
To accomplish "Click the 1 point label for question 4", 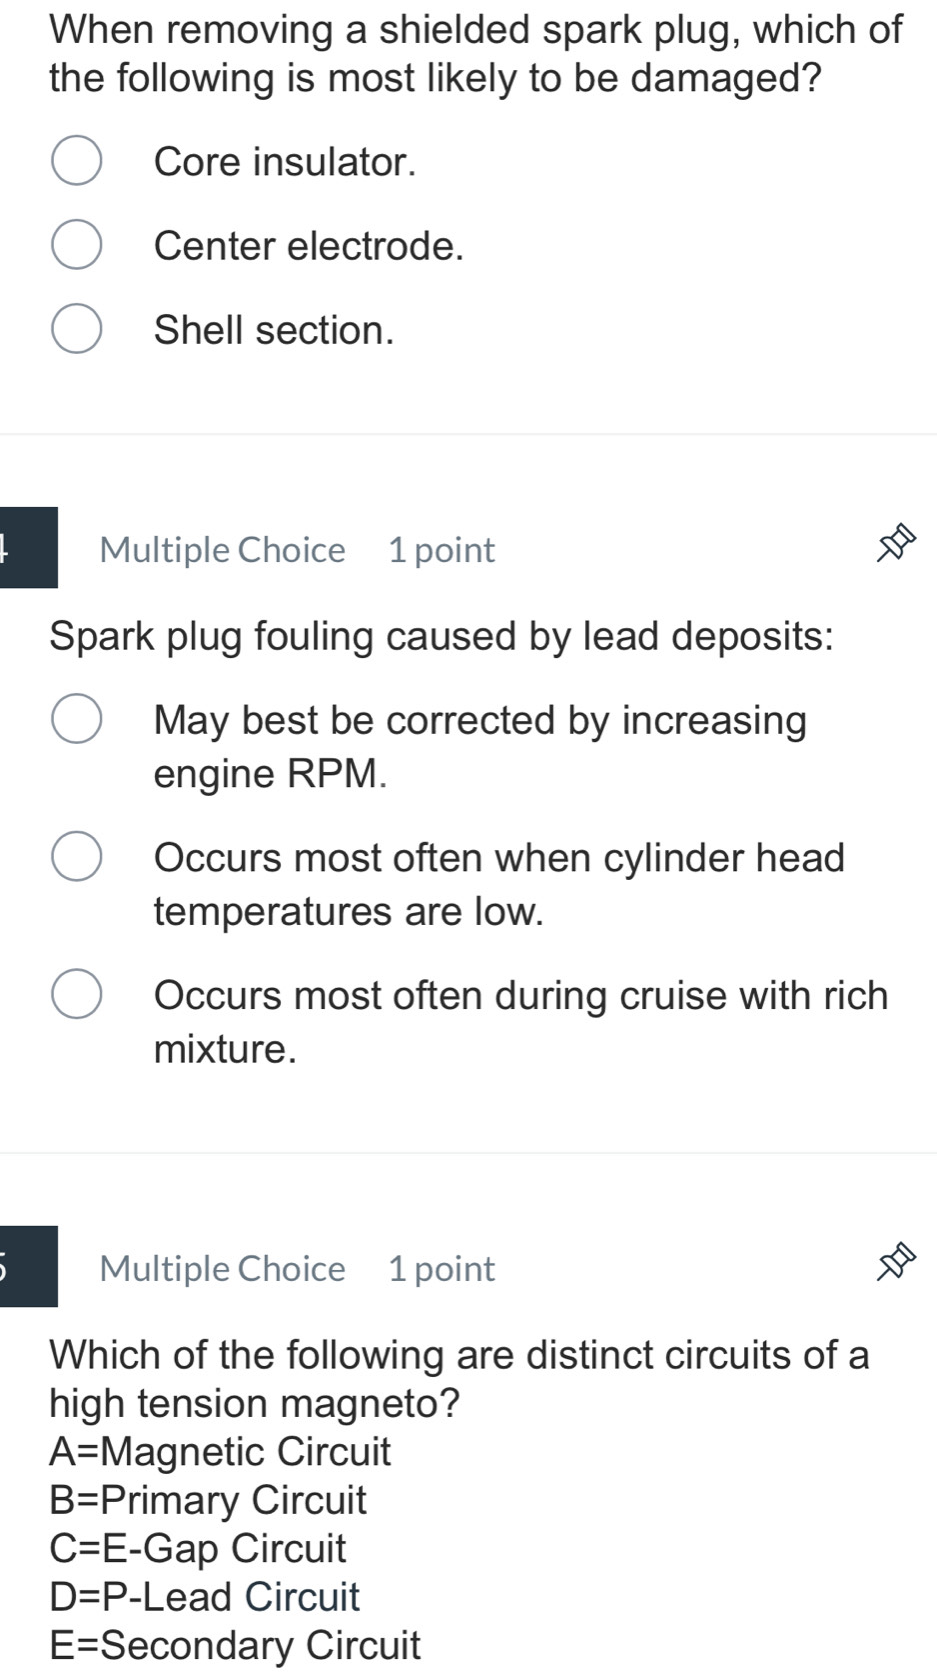I will tap(441, 549).
